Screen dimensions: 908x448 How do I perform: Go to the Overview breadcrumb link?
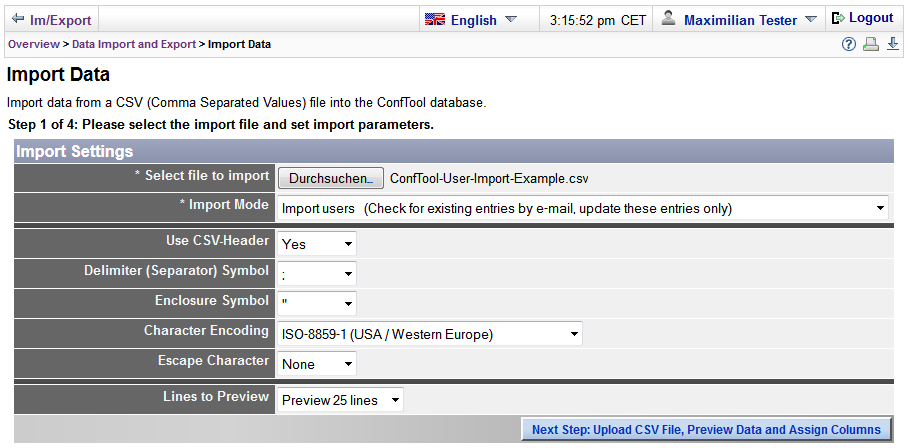34,44
